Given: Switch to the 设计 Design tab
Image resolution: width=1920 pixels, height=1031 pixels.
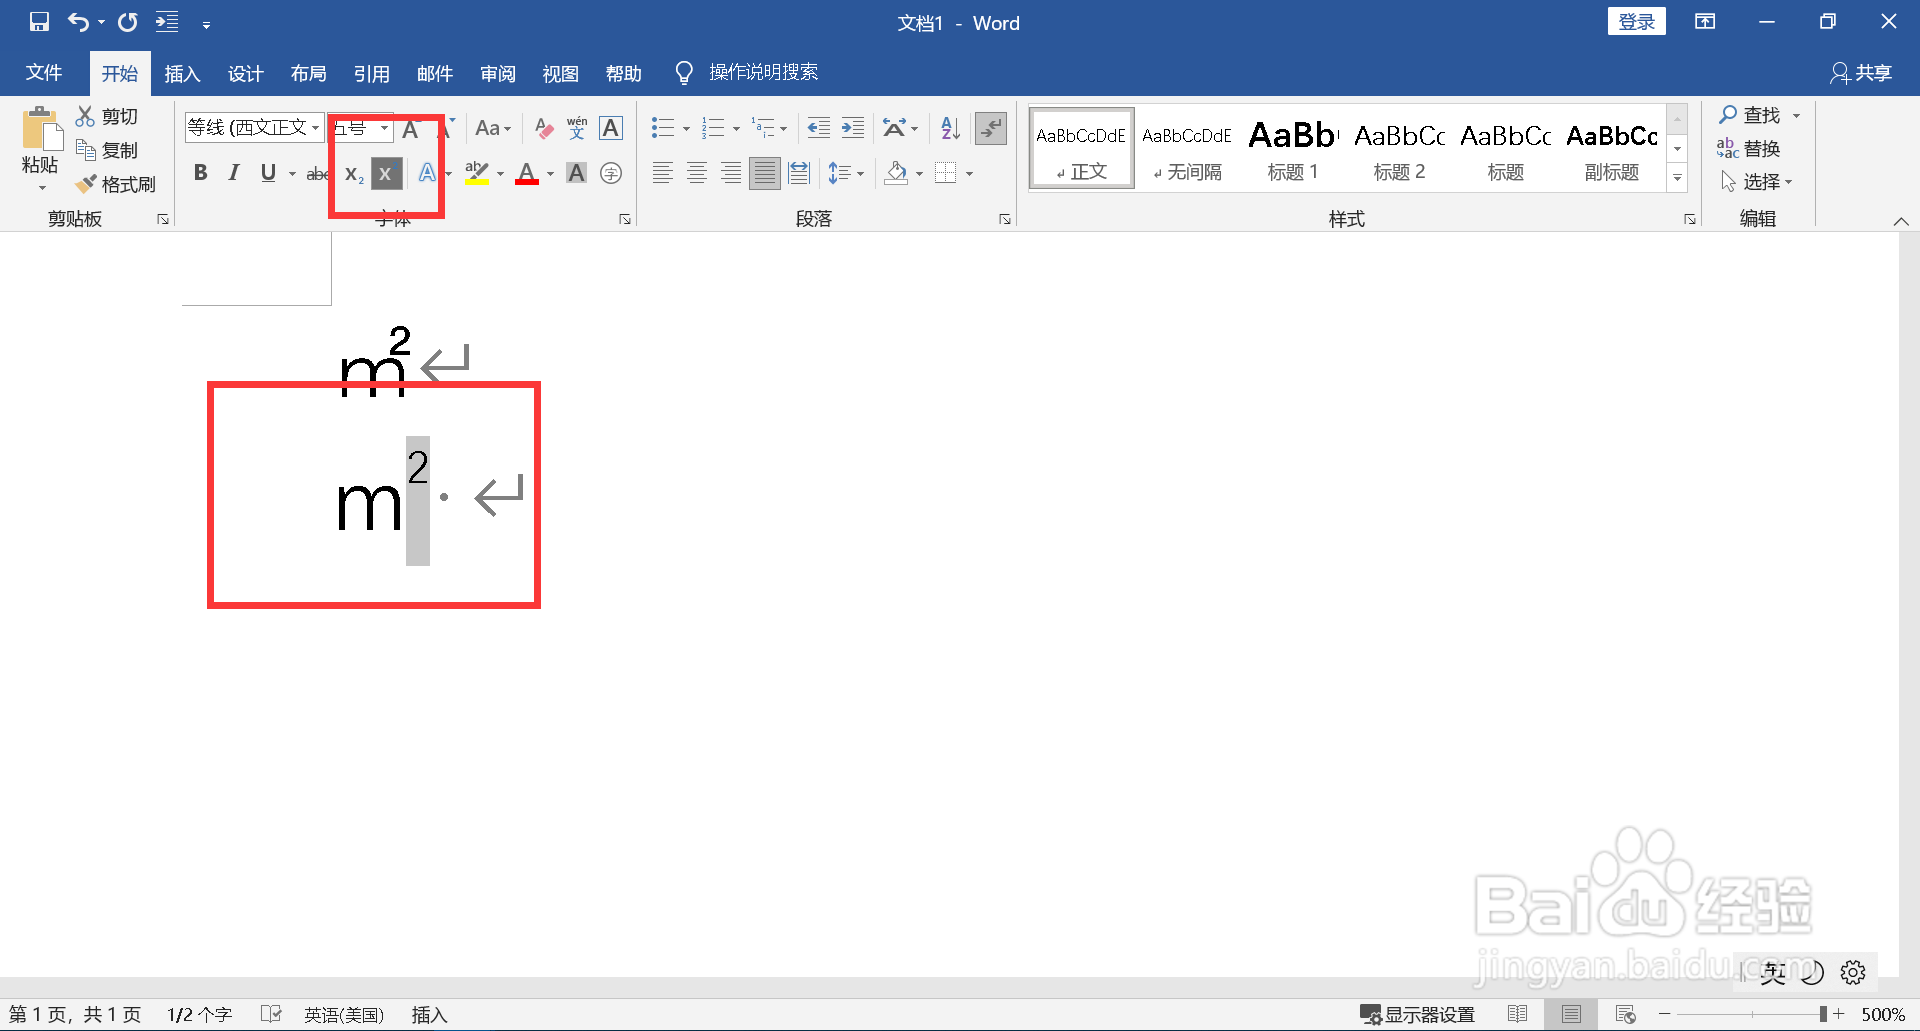Looking at the screenshot, I should (x=245, y=73).
